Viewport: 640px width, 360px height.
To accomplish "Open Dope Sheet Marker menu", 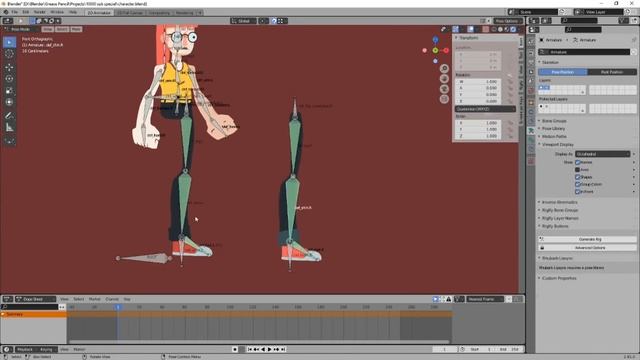I will coord(94,299).
